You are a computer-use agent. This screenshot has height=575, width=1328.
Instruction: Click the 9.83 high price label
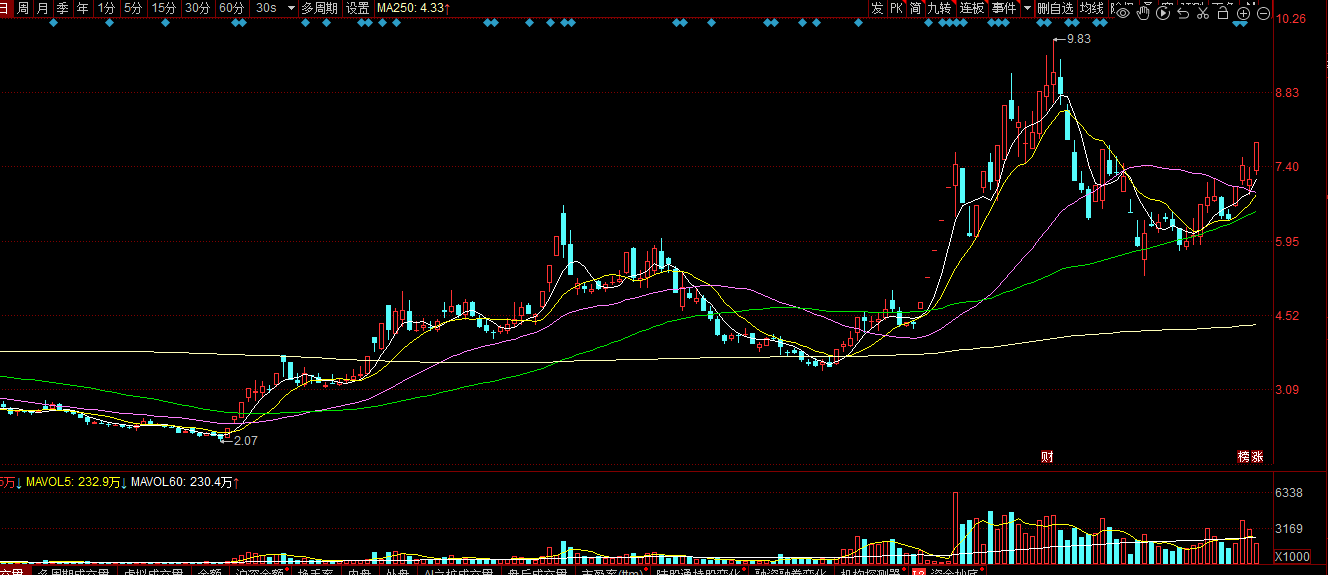point(1079,39)
